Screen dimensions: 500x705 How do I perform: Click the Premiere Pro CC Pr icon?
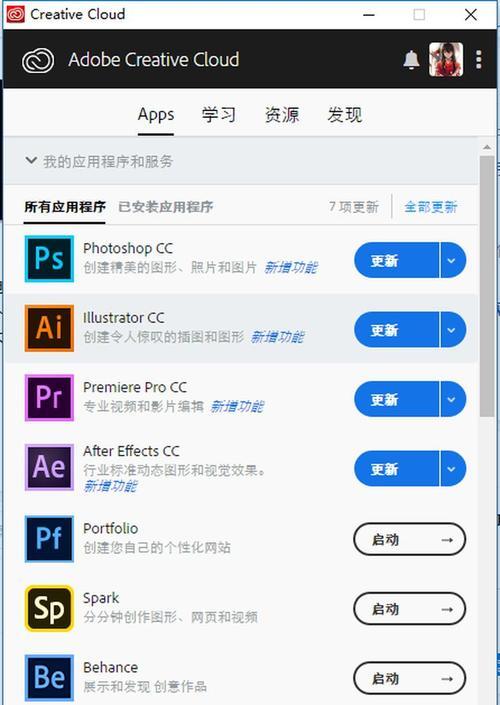tap(49, 397)
